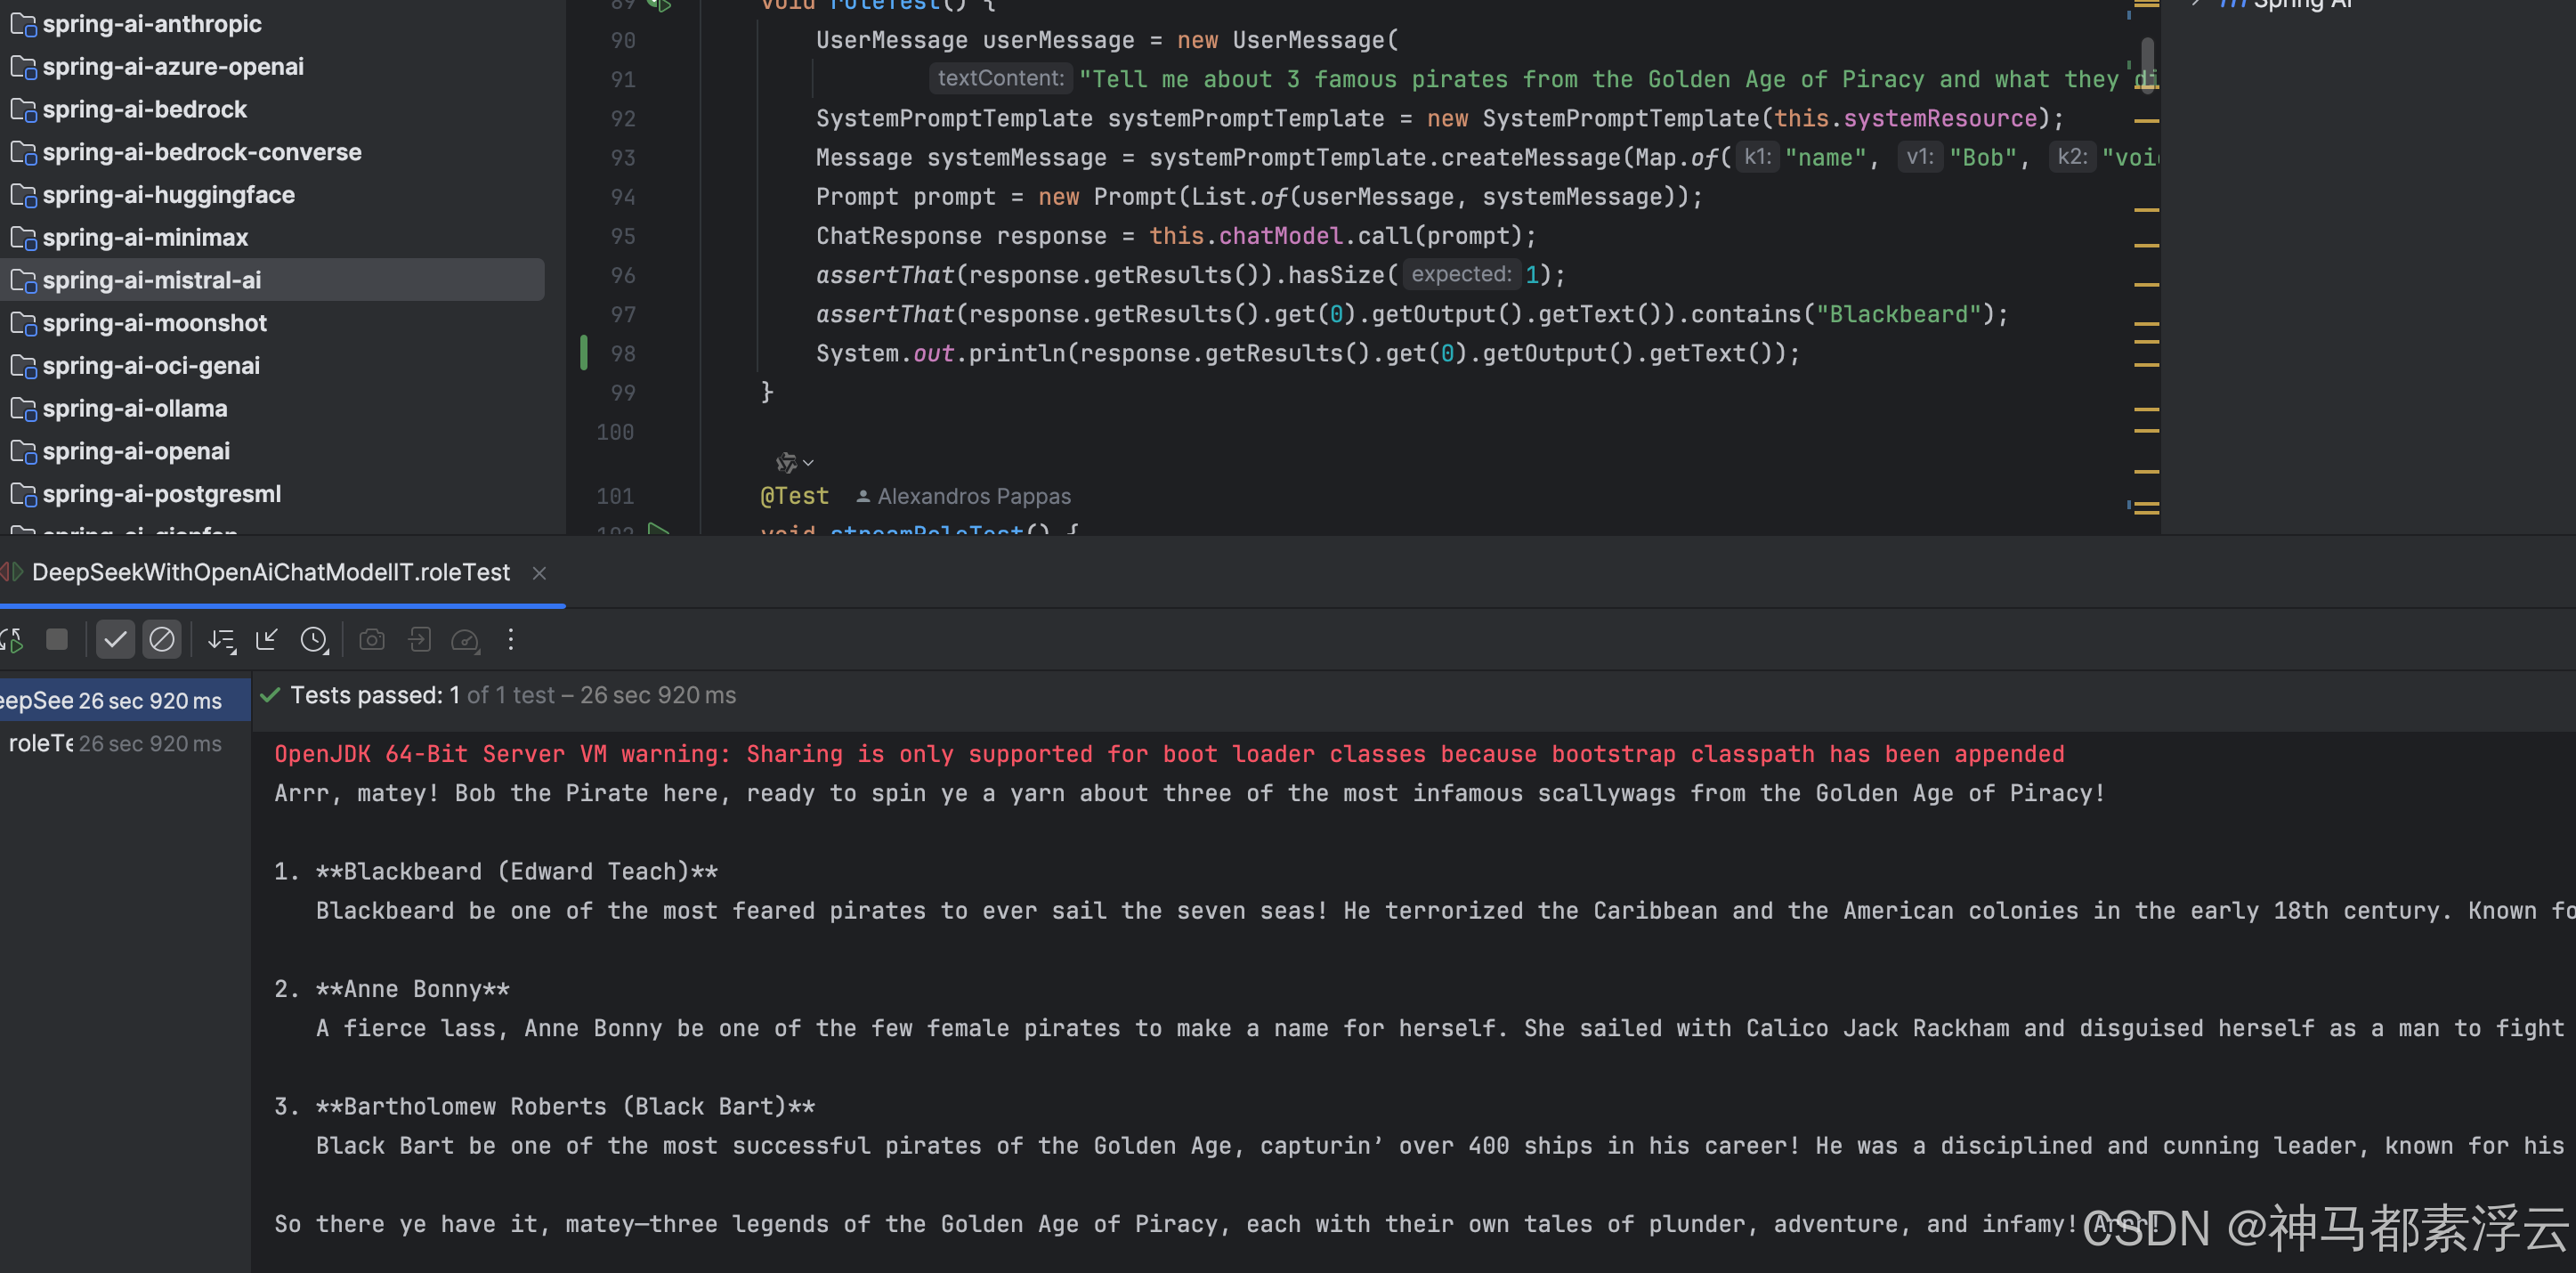This screenshot has width=2576, height=1273.
Task: Click Alexandros Pappas author annotation
Action: (x=973, y=497)
